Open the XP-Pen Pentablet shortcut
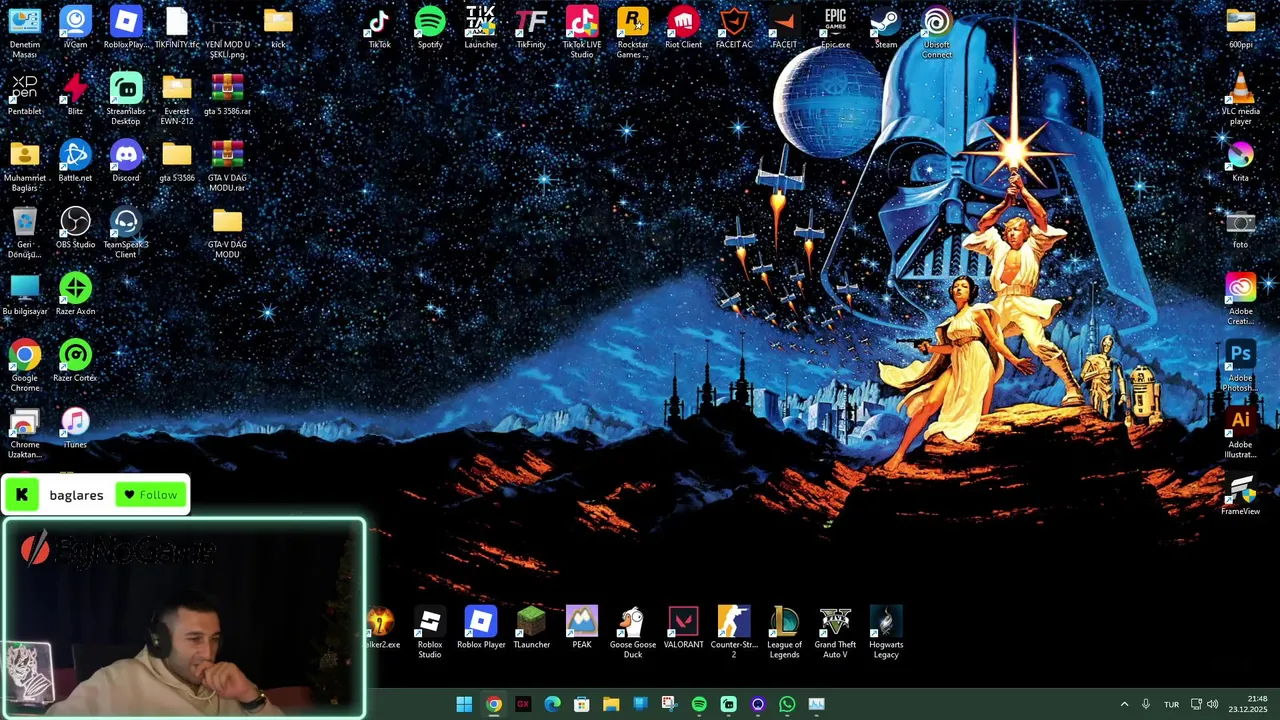Screen dimensions: 1280x720 tap(25, 94)
